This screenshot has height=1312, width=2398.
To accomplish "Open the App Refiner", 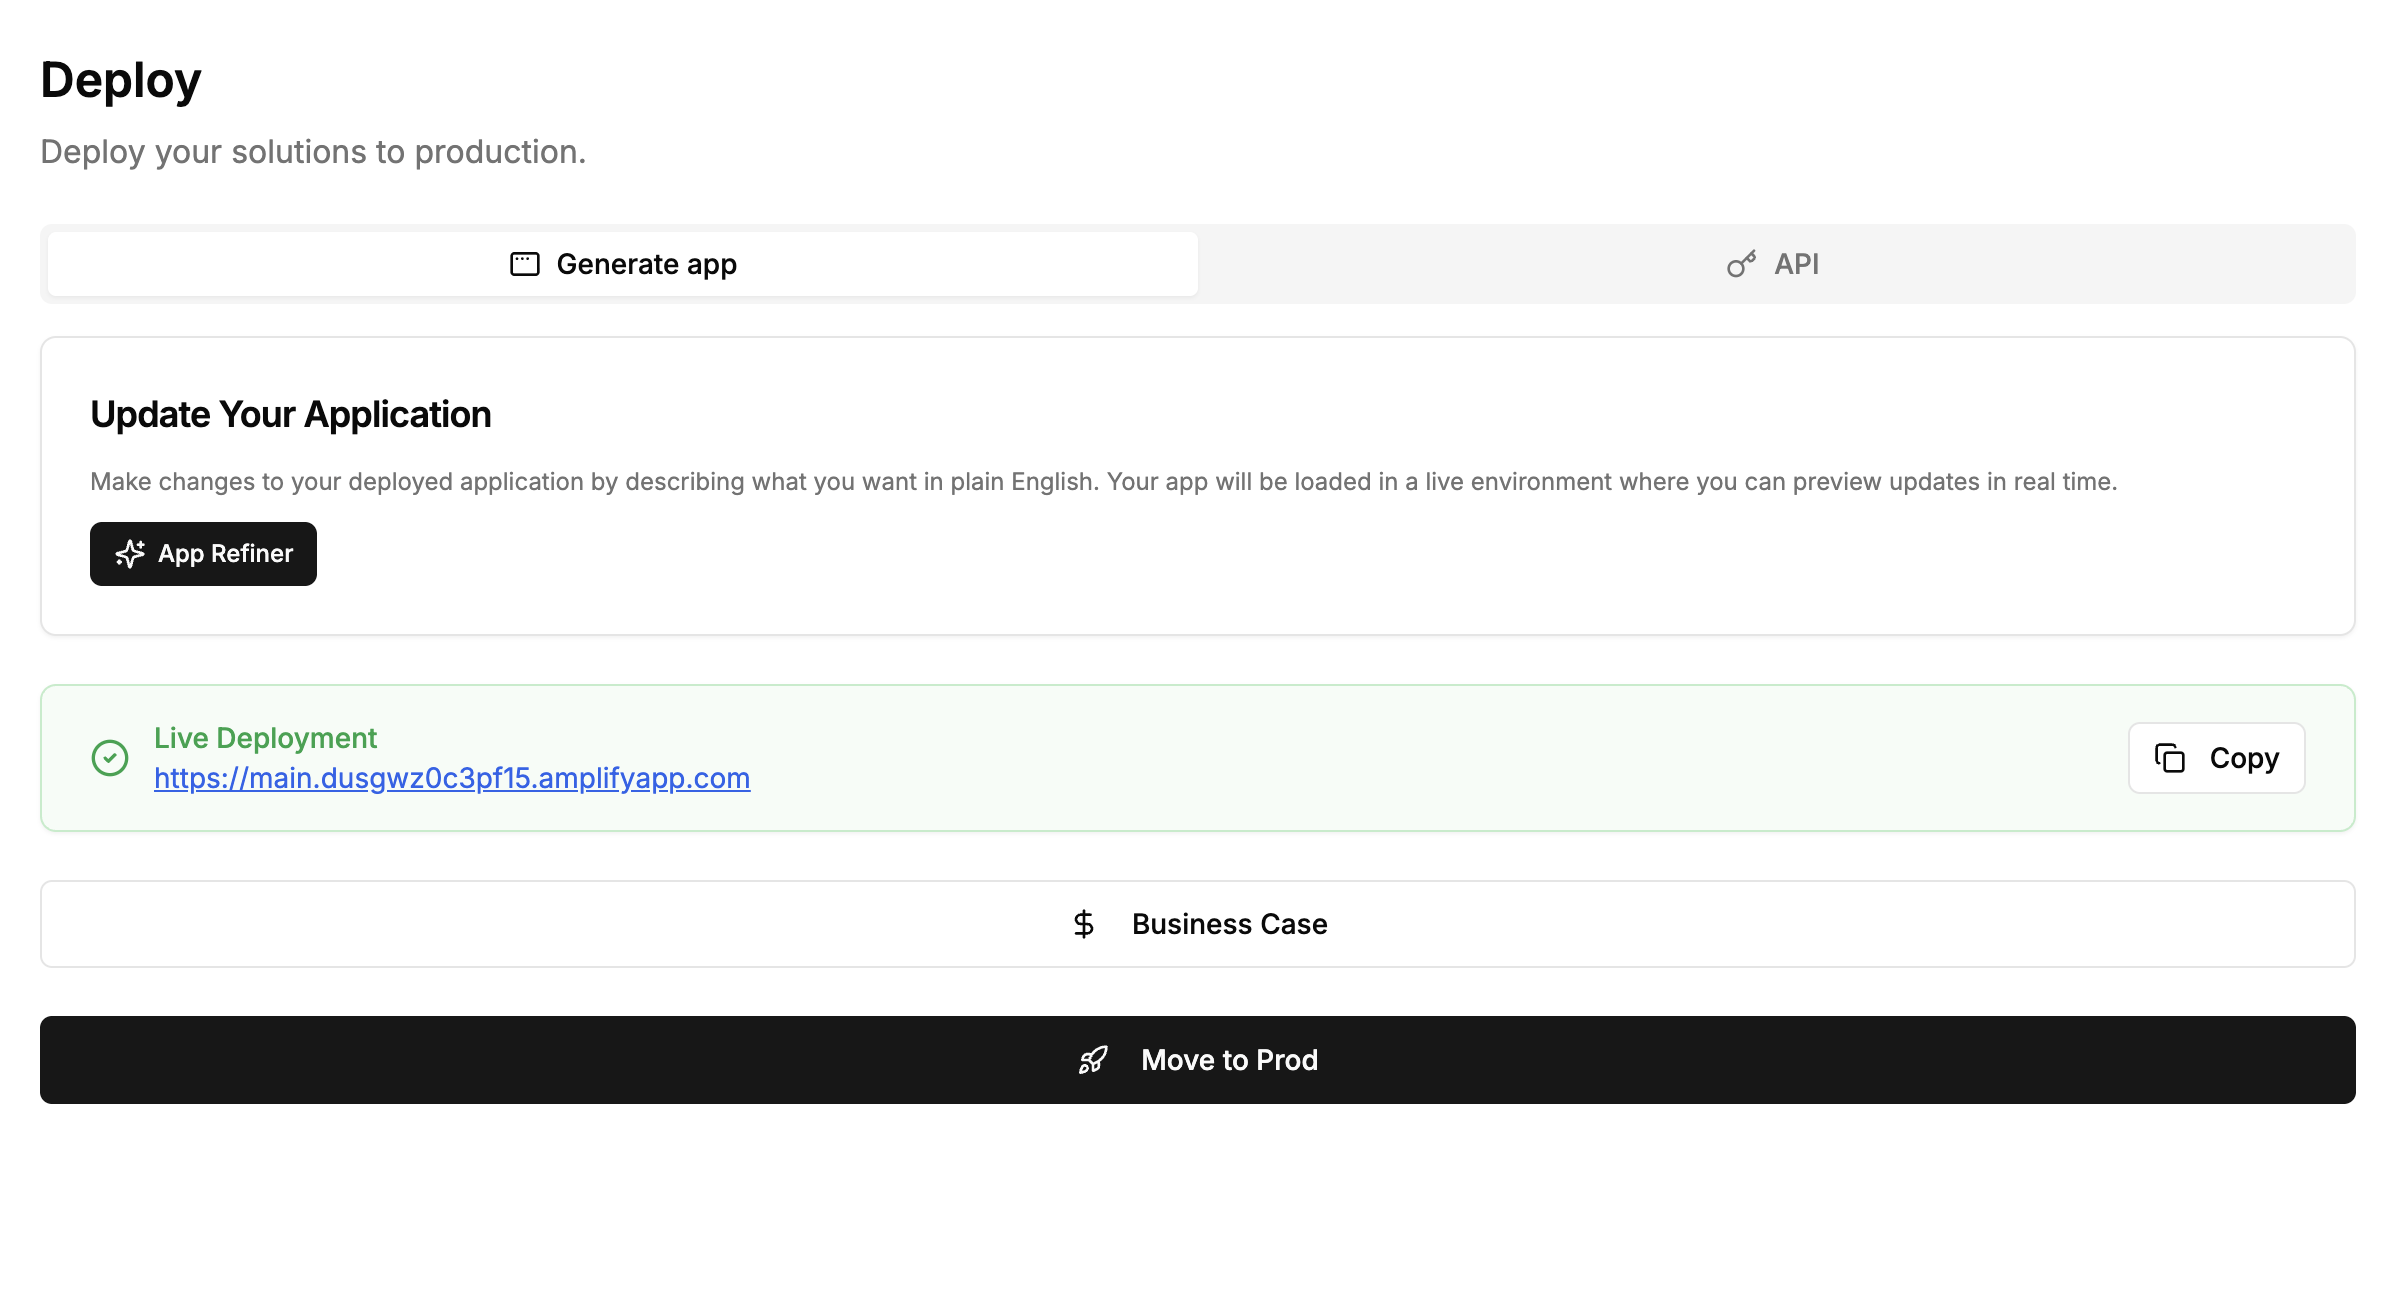I will [225, 554].
